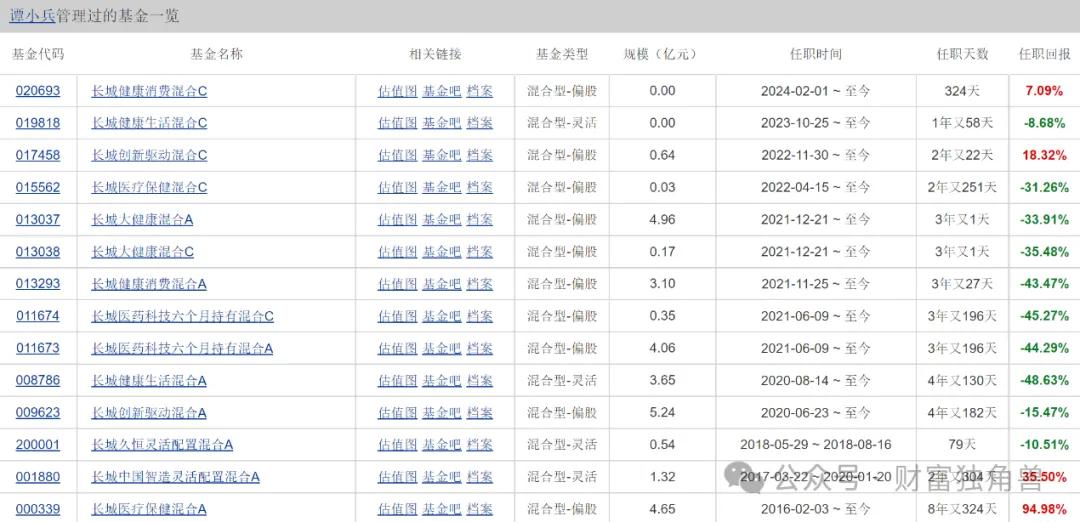Open 估值图 for 长城大健康混合A
This screenshot has height=522, width=1080.
pos(397,220)
